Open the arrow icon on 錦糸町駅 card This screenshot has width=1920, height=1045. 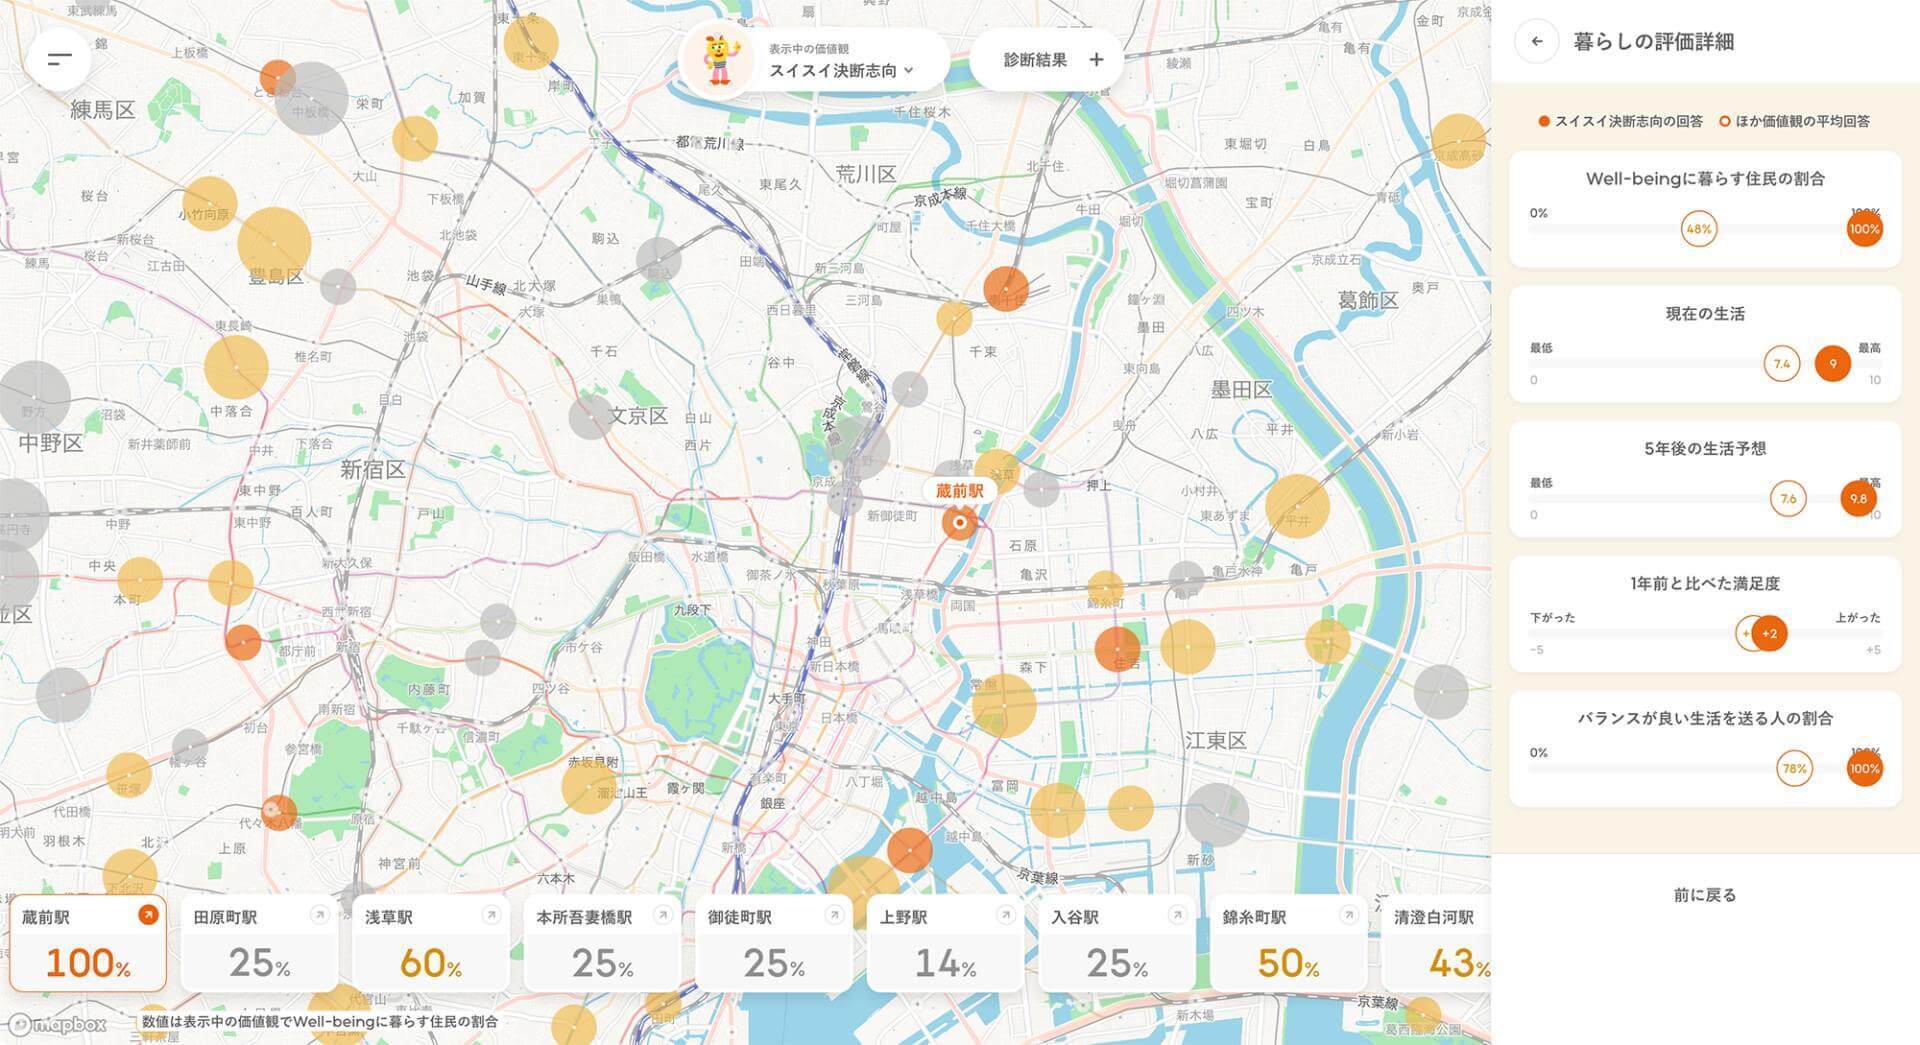tap(1348, 915)
